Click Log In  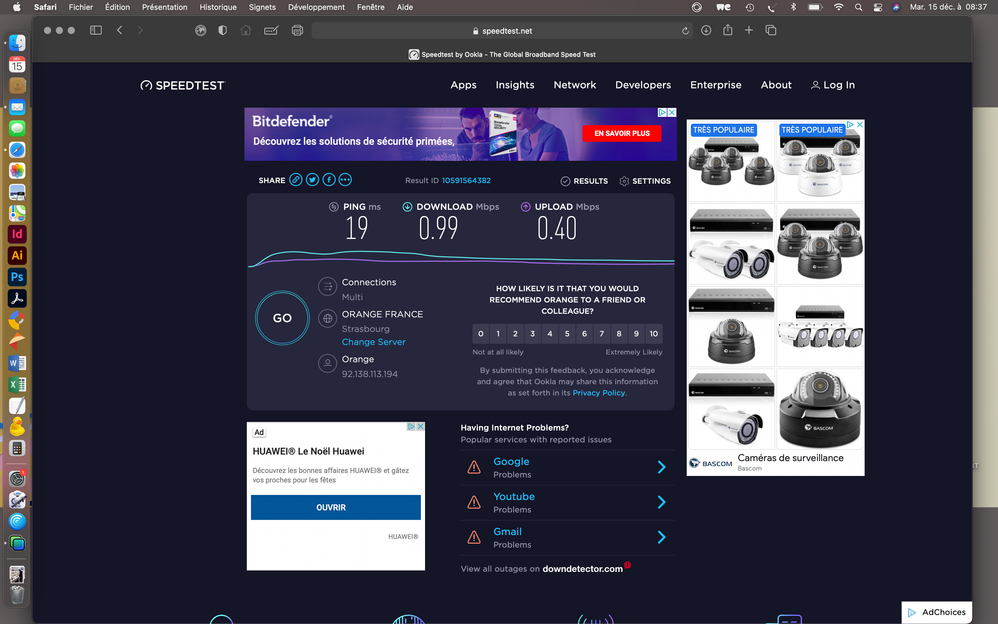pos(833,85)
